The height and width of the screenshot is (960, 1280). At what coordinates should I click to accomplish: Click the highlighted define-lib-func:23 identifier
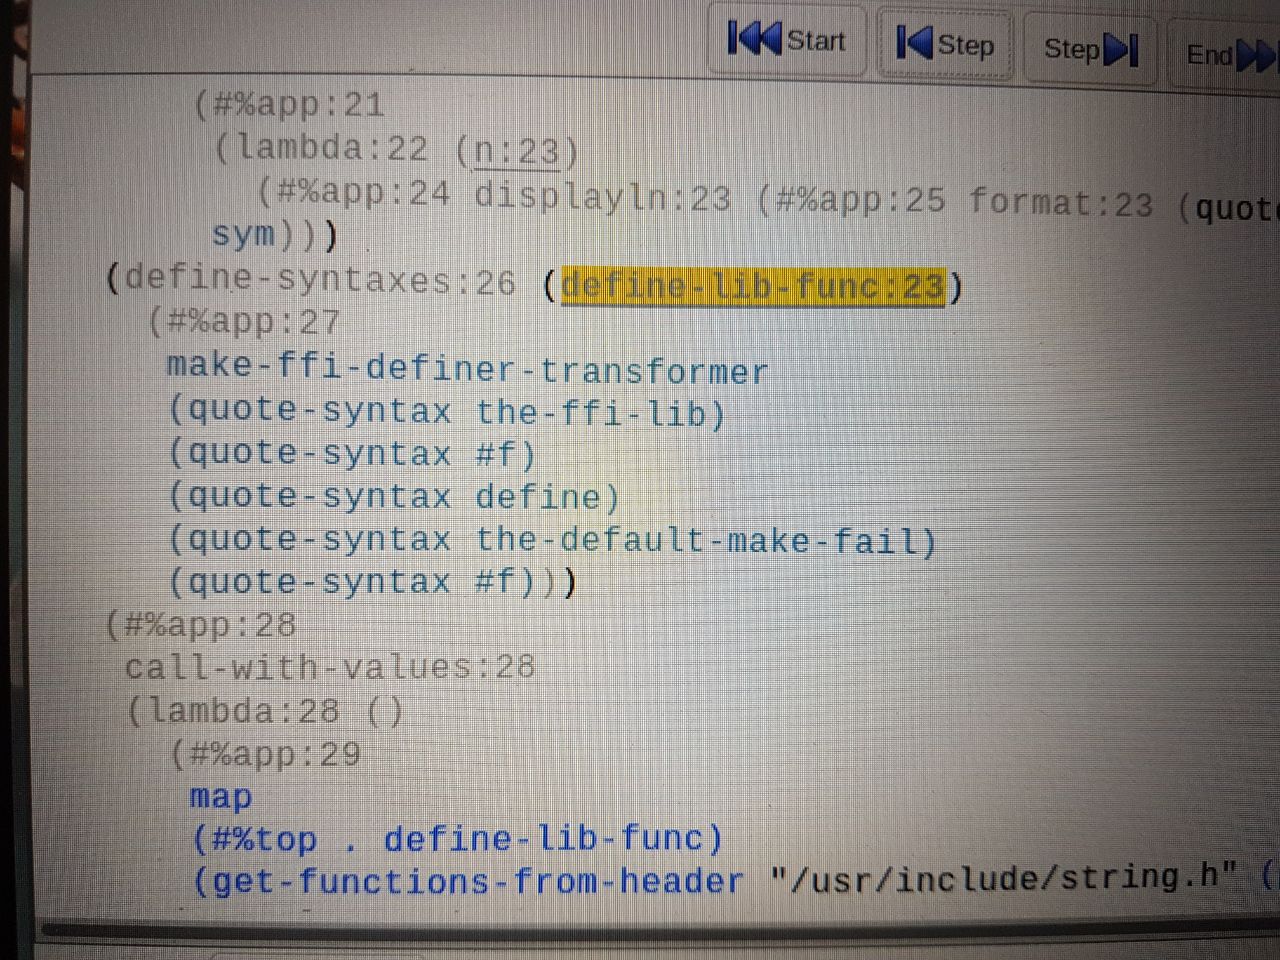coord(753,287)
